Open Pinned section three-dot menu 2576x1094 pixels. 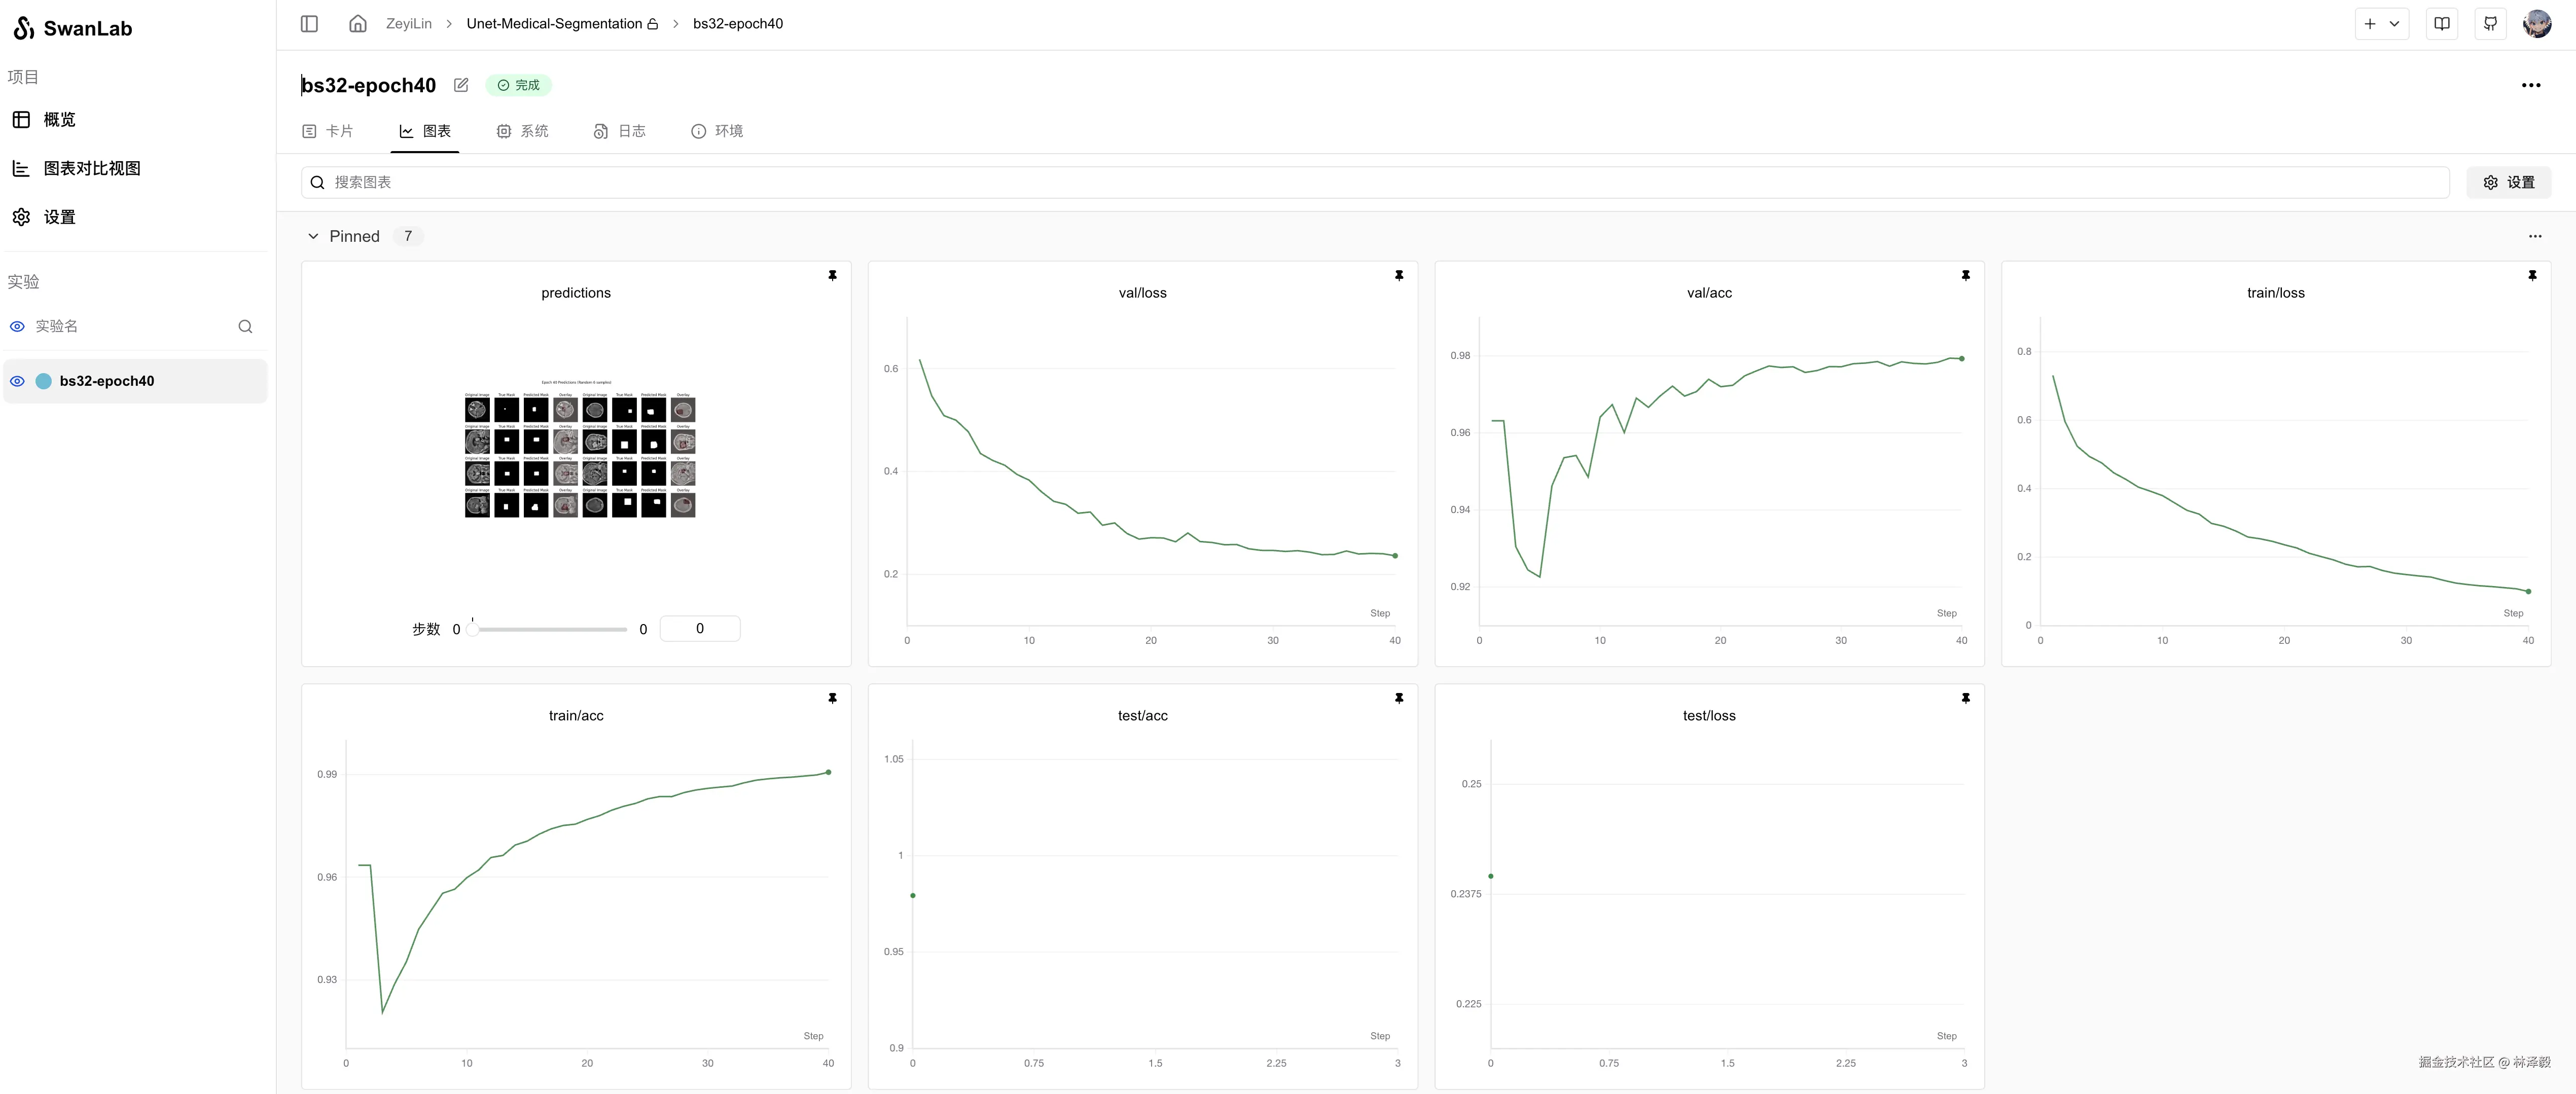[x=2534, y=236]
